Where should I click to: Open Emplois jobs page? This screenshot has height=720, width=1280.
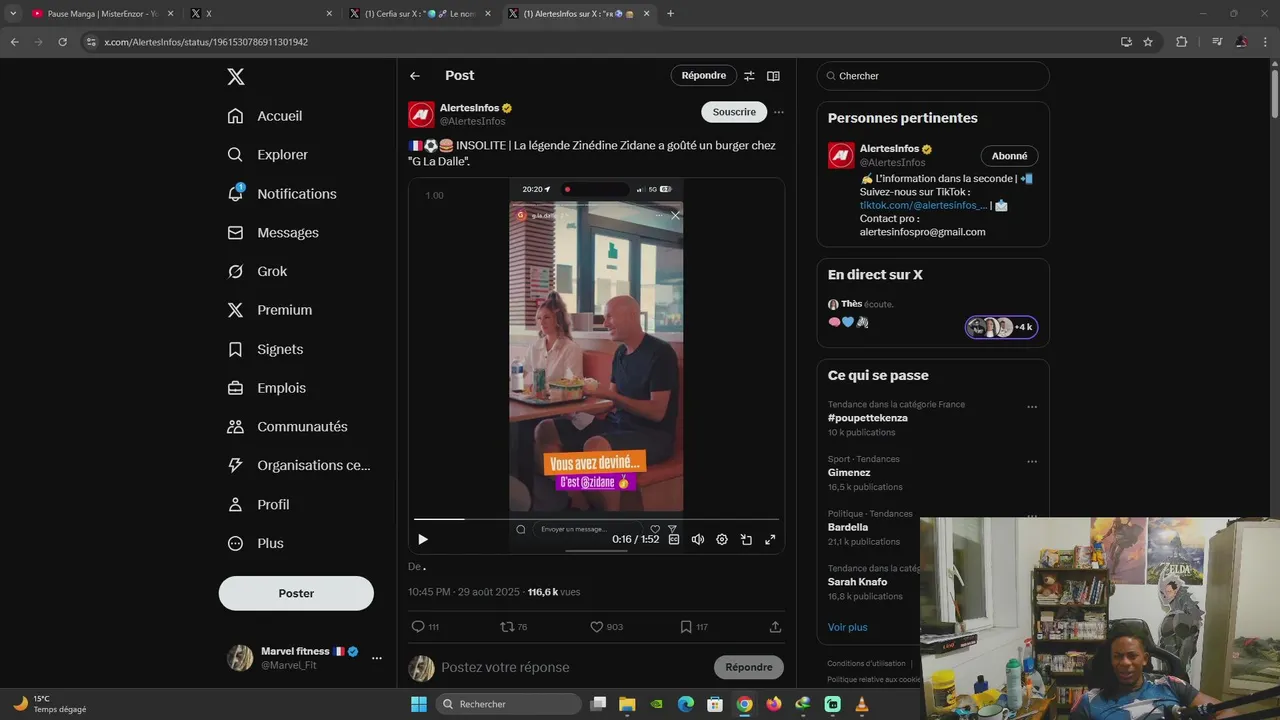click(267, 388)
